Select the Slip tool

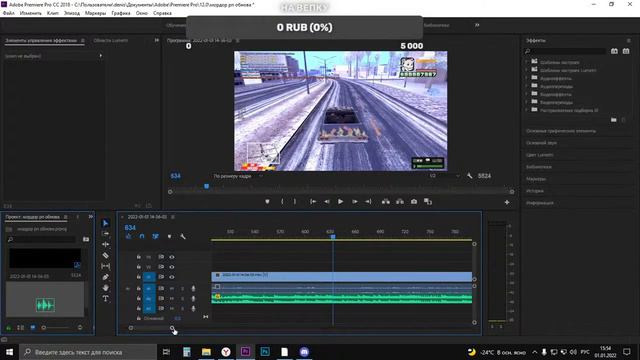(x=105, y=266)
